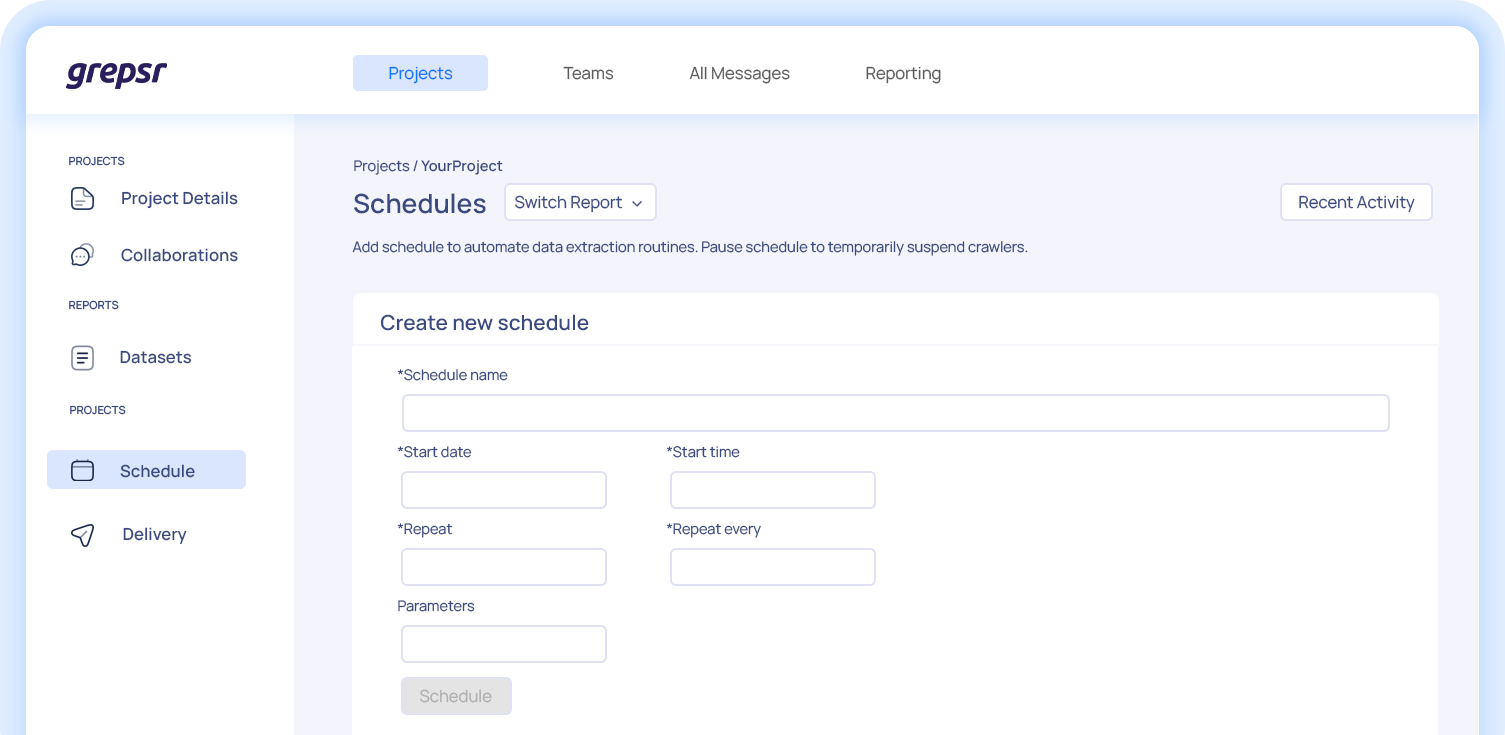Go to All Messages tab
Screen dimensions: 1505x735
click(739, 73)
